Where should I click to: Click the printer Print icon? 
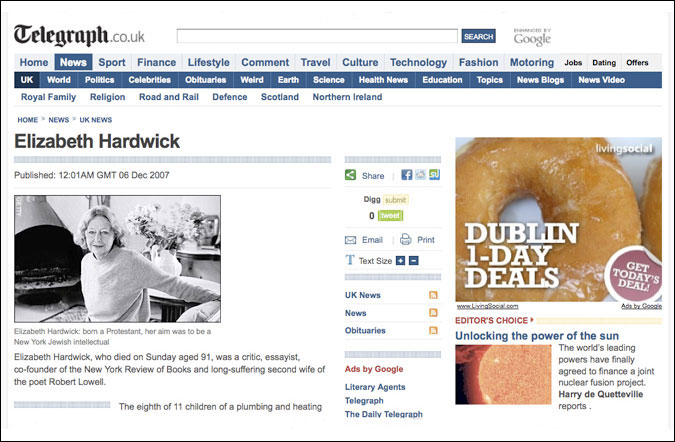coord(406,239)
